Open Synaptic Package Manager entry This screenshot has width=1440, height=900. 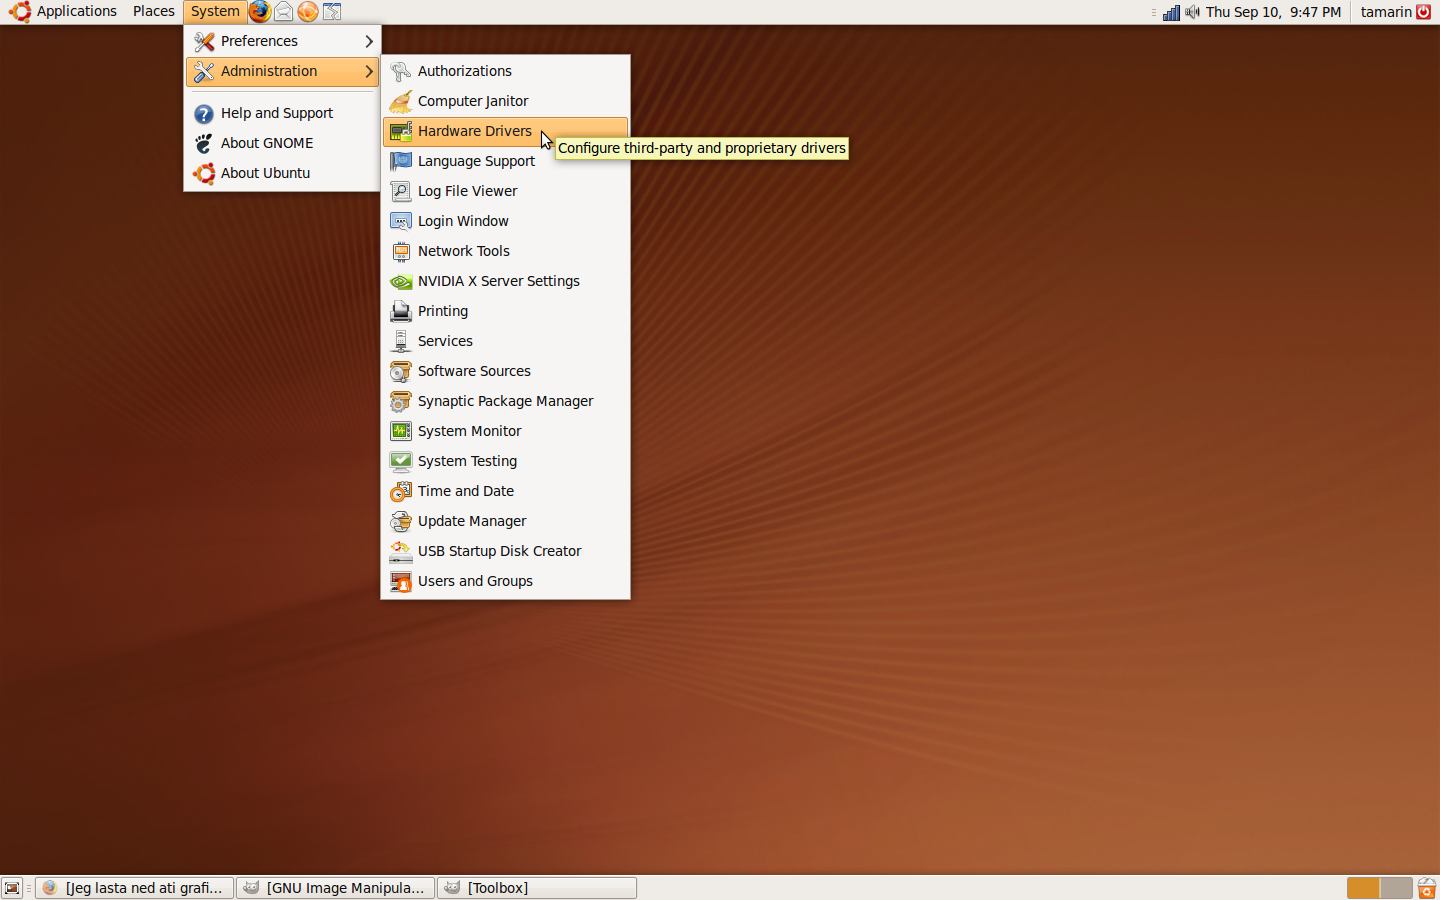pos(505,401)
